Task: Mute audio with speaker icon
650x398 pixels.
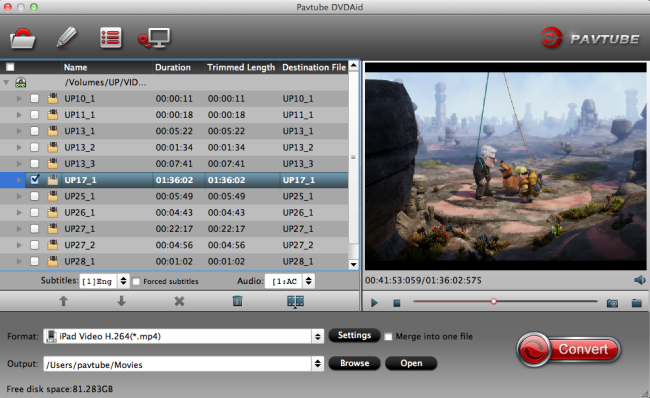Action: click(640, 280)
